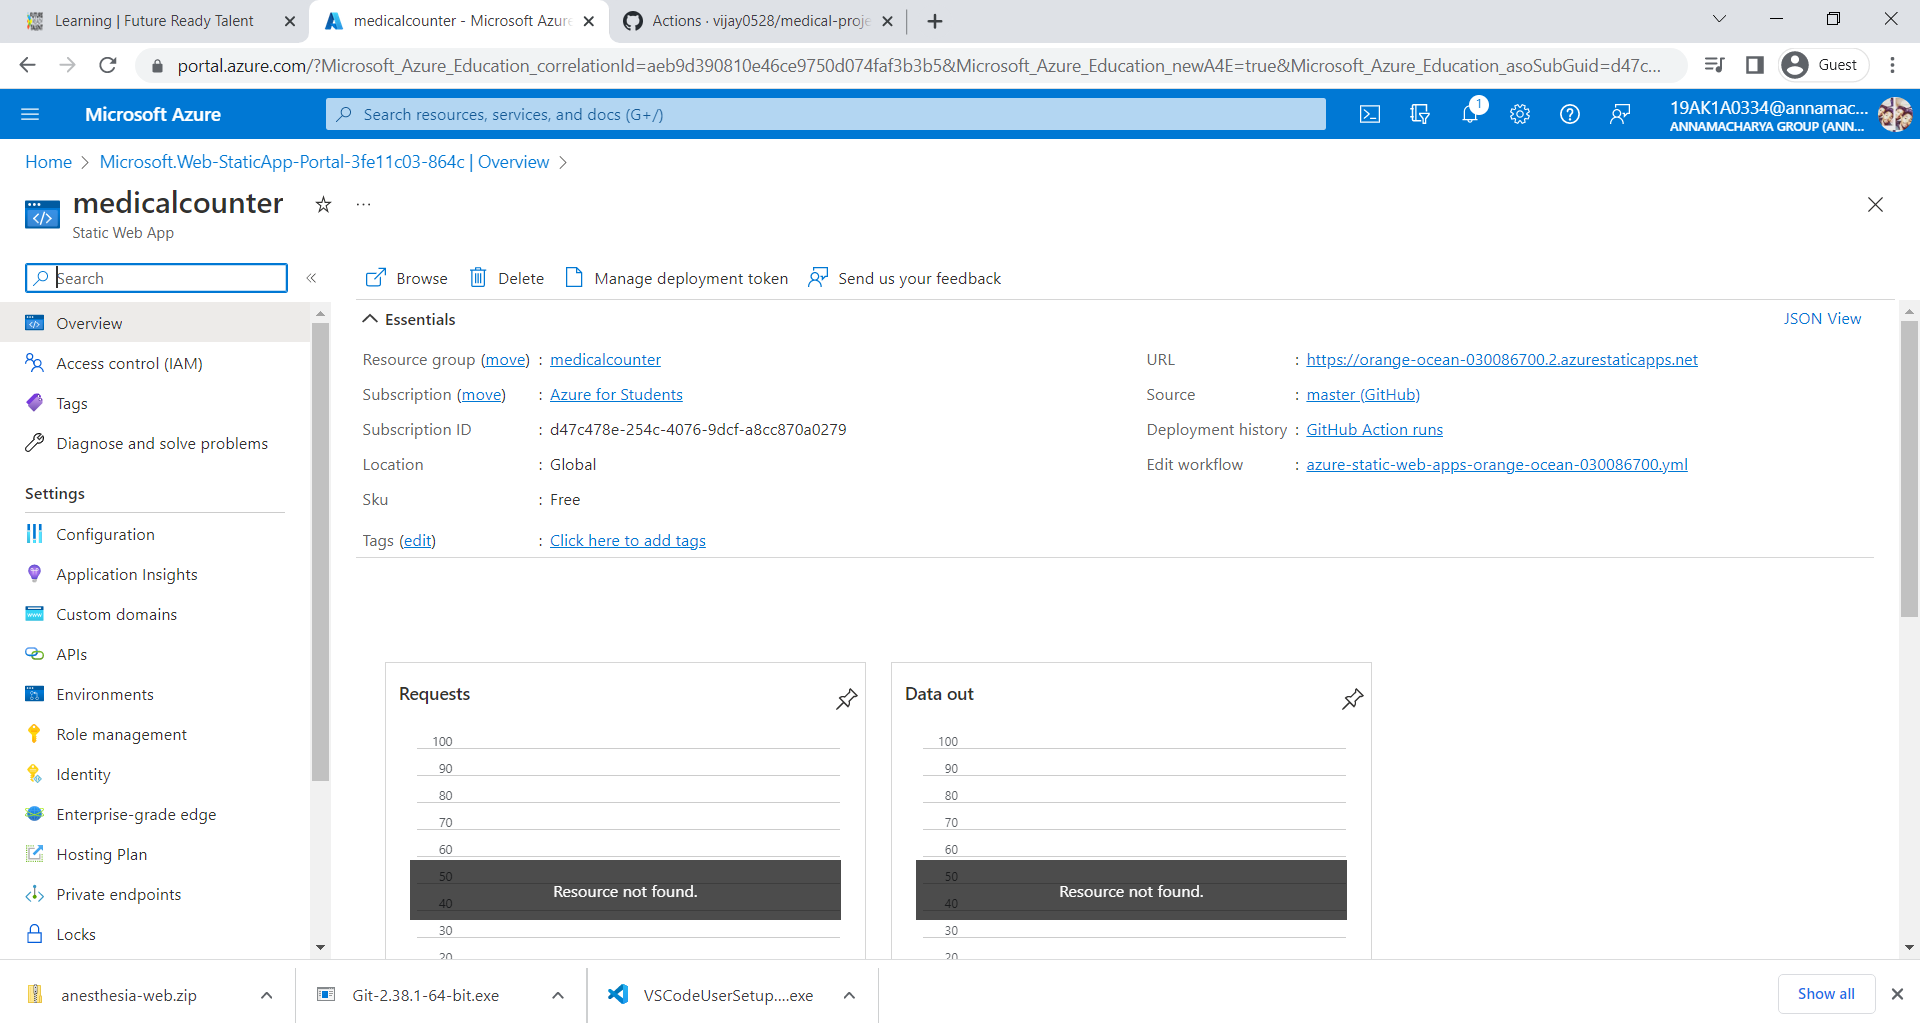Pin the Requests chart to dashboard
This screenshot has height=1030, width=1920.
pyautogui.click(x=846, y=699)
